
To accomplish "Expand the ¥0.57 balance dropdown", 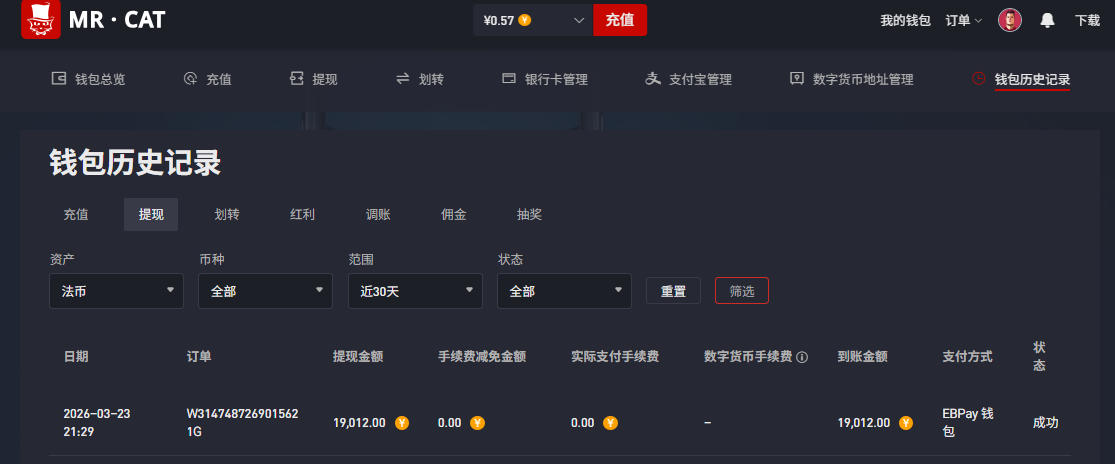I will coord(578,20).
